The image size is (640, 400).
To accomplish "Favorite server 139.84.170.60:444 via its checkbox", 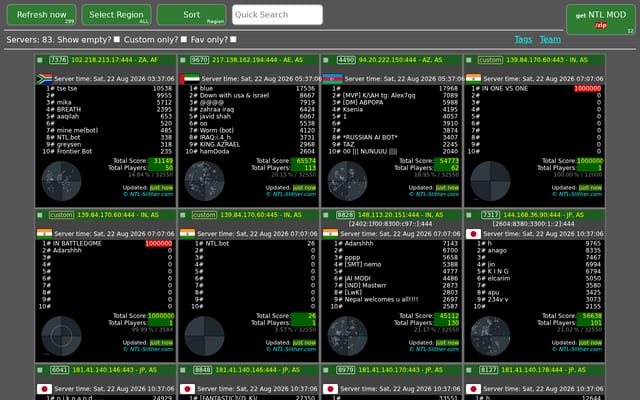I will click(40, 215).
